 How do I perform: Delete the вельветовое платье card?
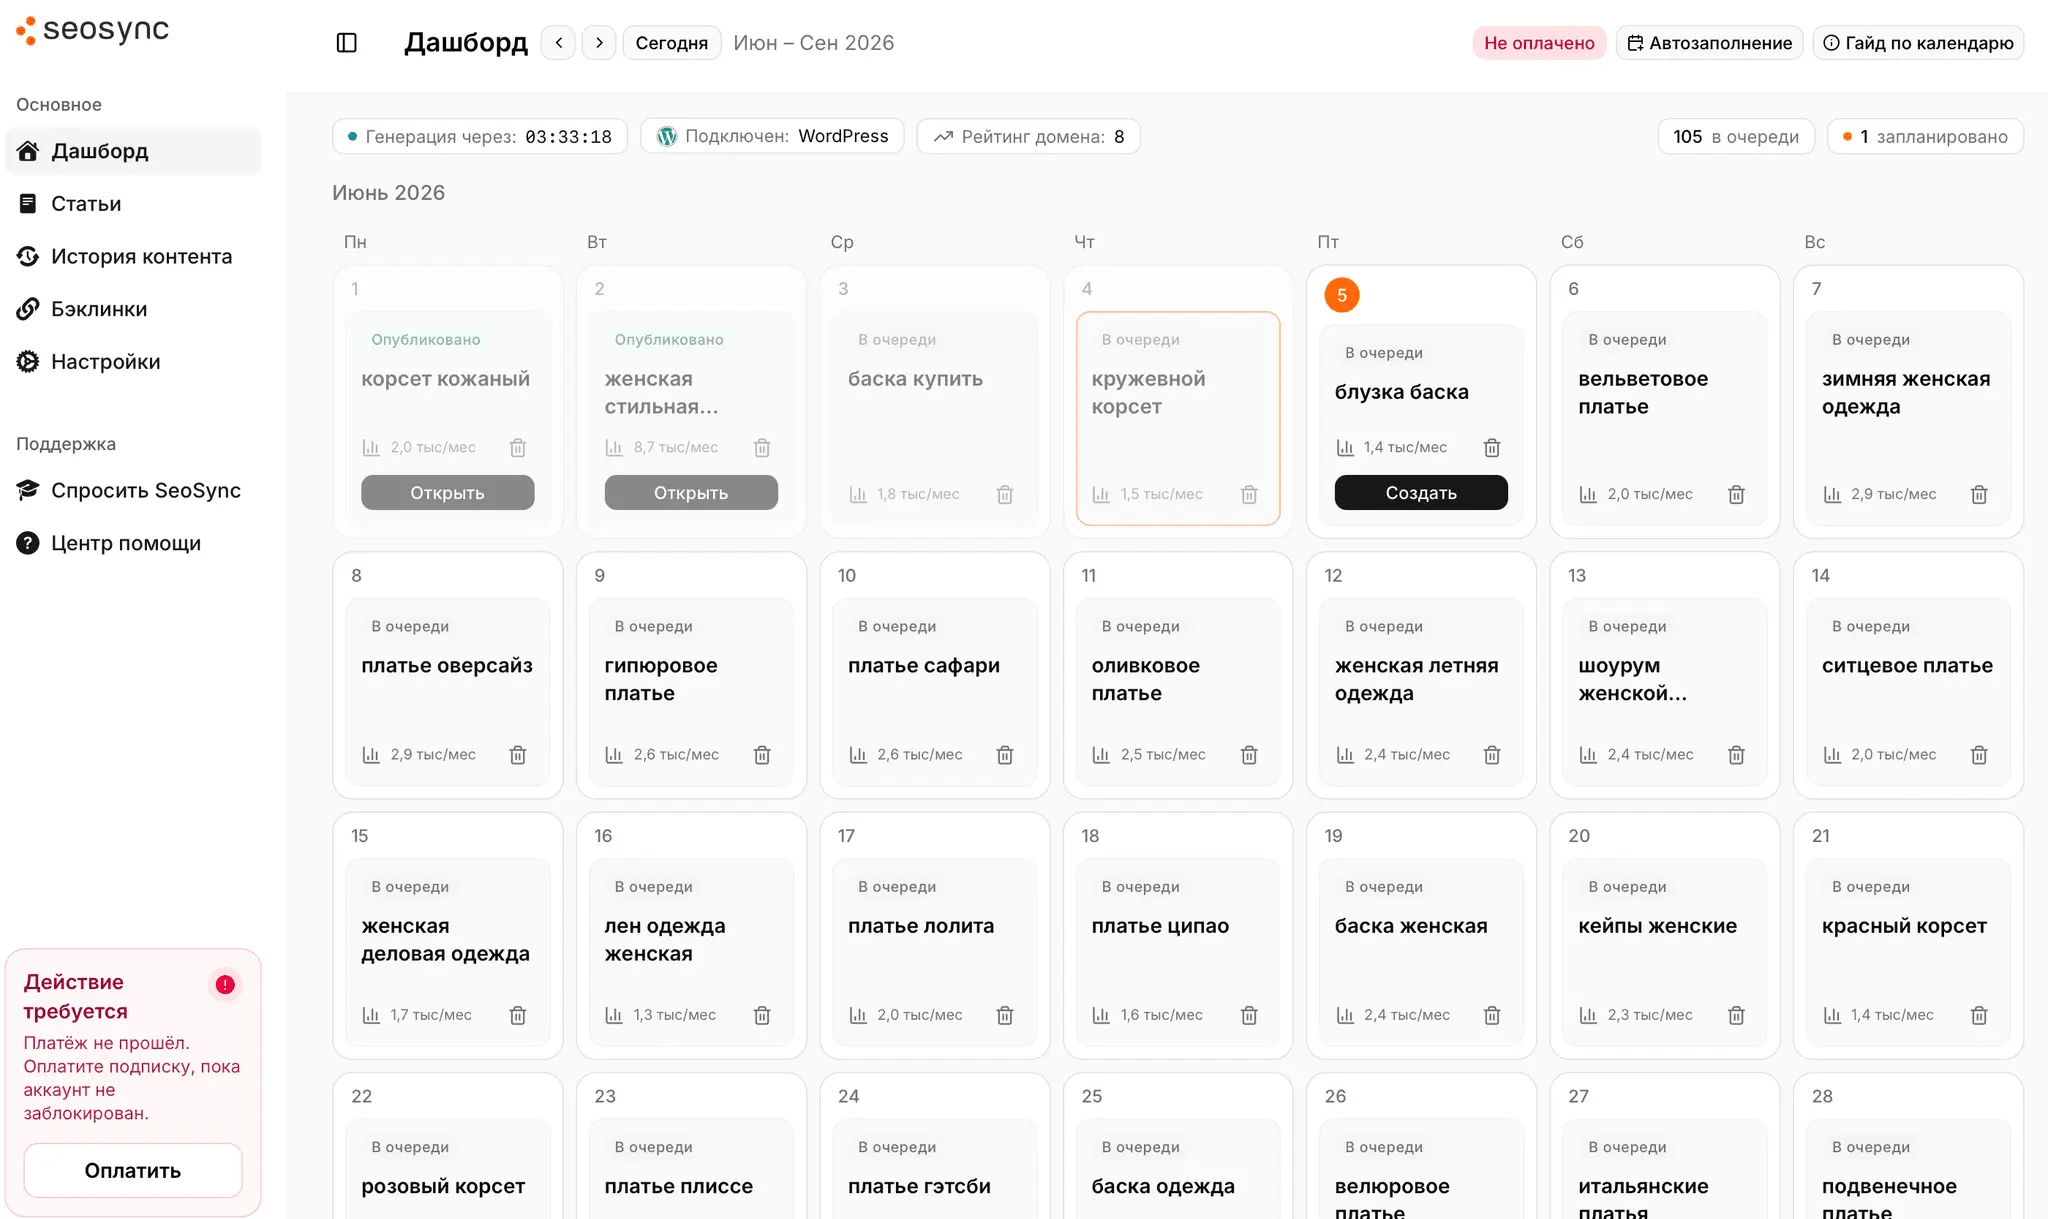[x=1736, y=494]
